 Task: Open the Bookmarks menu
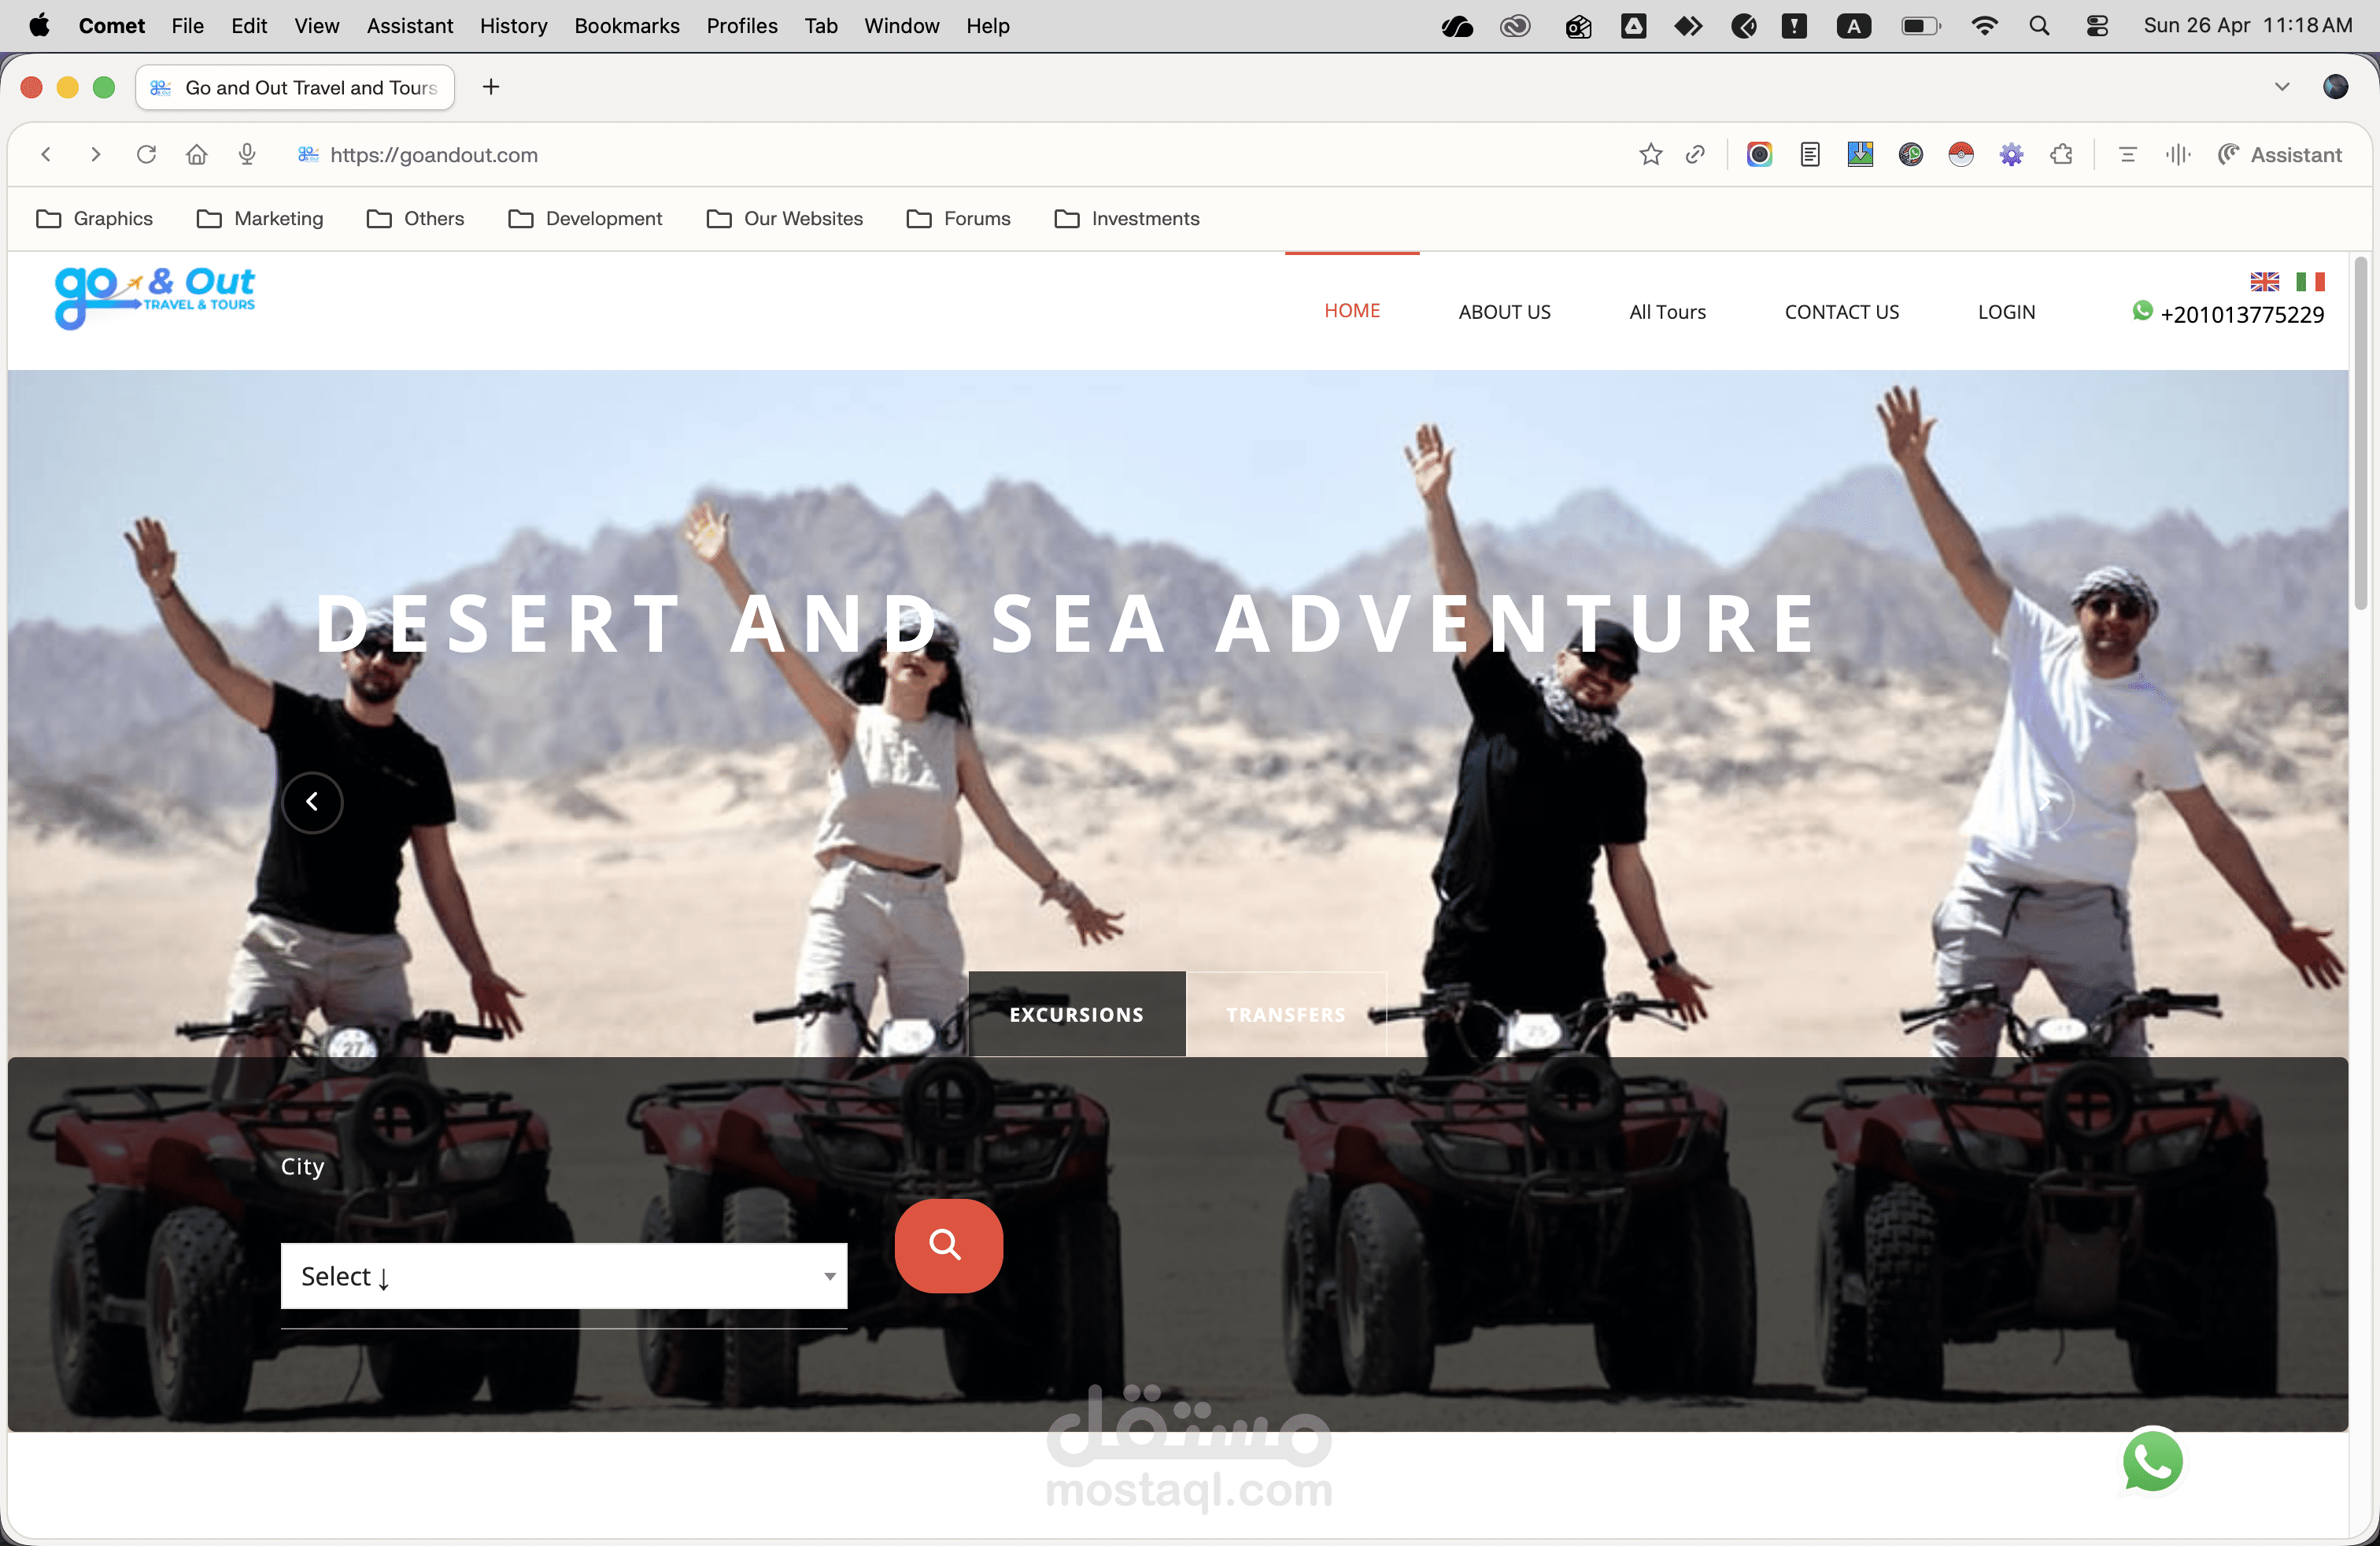coord(627,26)
